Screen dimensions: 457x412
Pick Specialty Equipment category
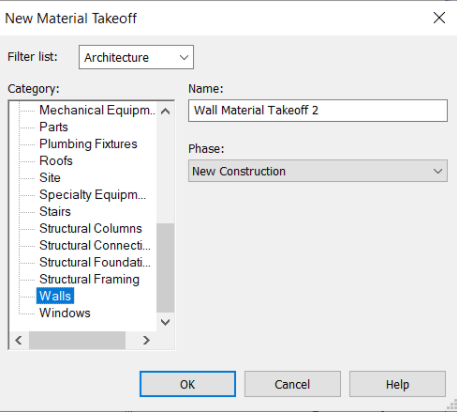(92, 195)
